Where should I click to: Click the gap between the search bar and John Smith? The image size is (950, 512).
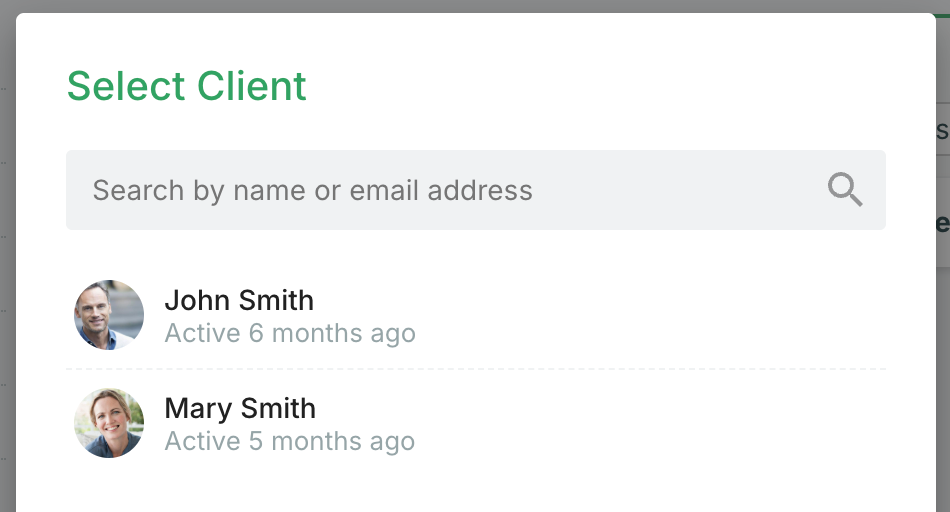[476, 252]
